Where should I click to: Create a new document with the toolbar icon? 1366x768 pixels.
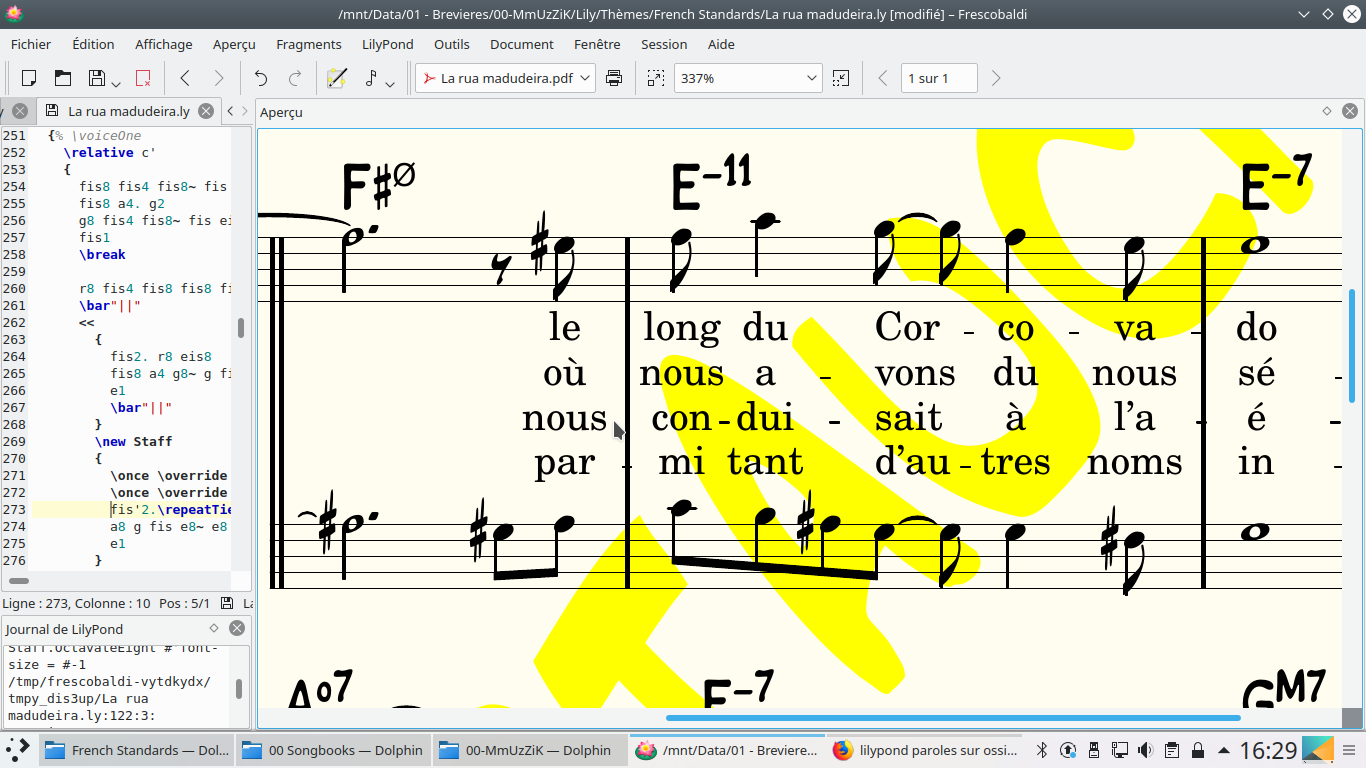[x=29, y=78]
